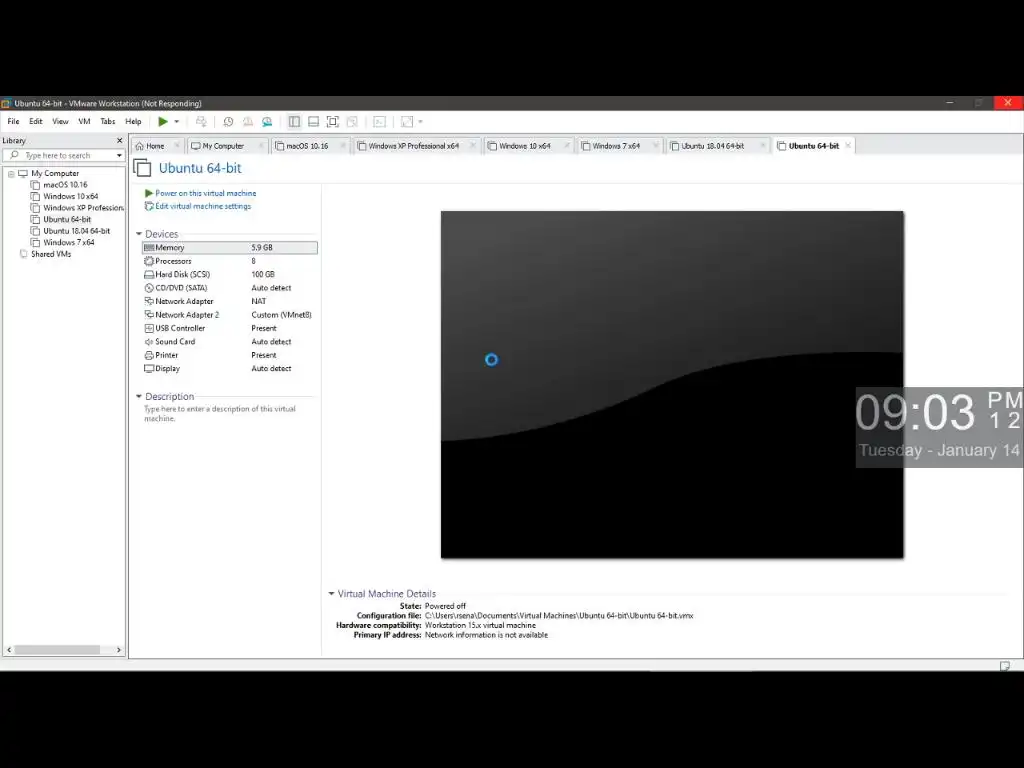Open the library search filter dropdown arrow
Image resolution: width=1024 pixels, height=768 pixels.
coord(119,155)
